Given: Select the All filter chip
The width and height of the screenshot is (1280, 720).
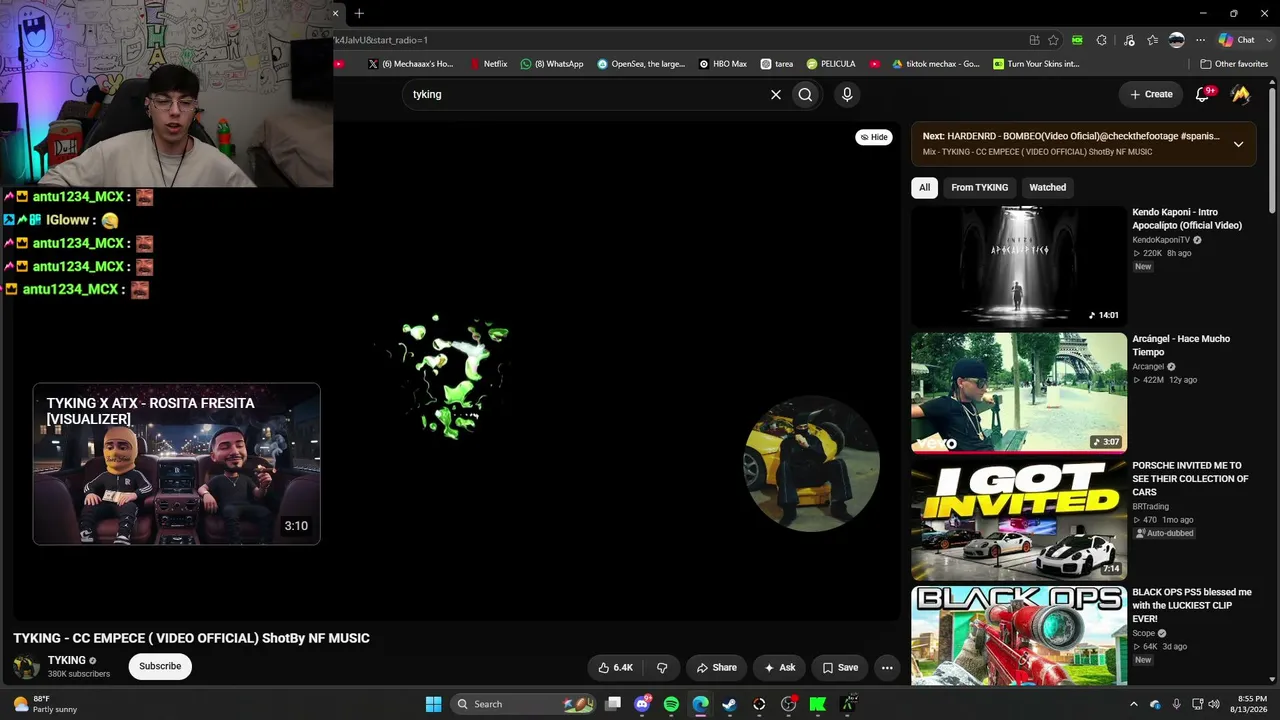Looking at the screenshot, I should click(x=924, y=187).
